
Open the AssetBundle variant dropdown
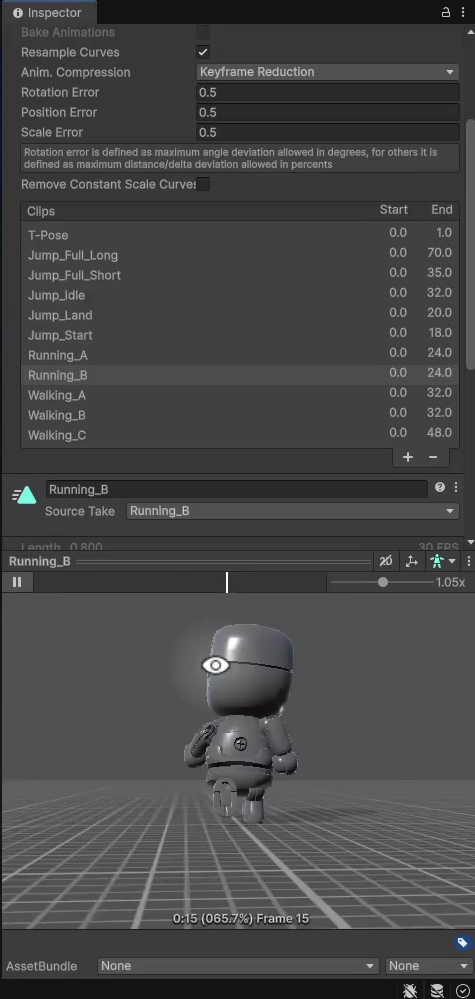tap(429, 966)
